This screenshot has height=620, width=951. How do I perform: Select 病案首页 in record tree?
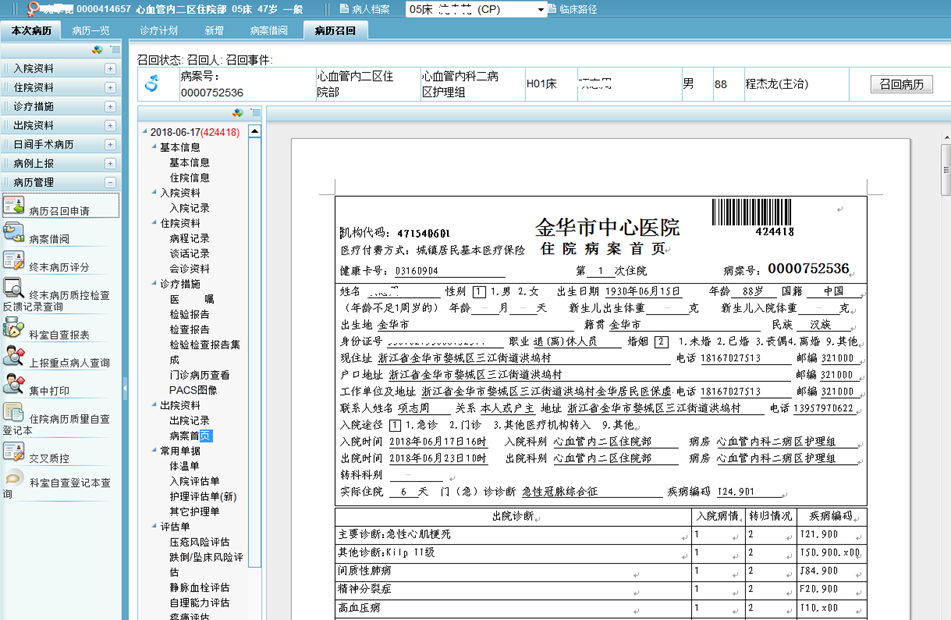pyautogui.click(x=190, y=436)
